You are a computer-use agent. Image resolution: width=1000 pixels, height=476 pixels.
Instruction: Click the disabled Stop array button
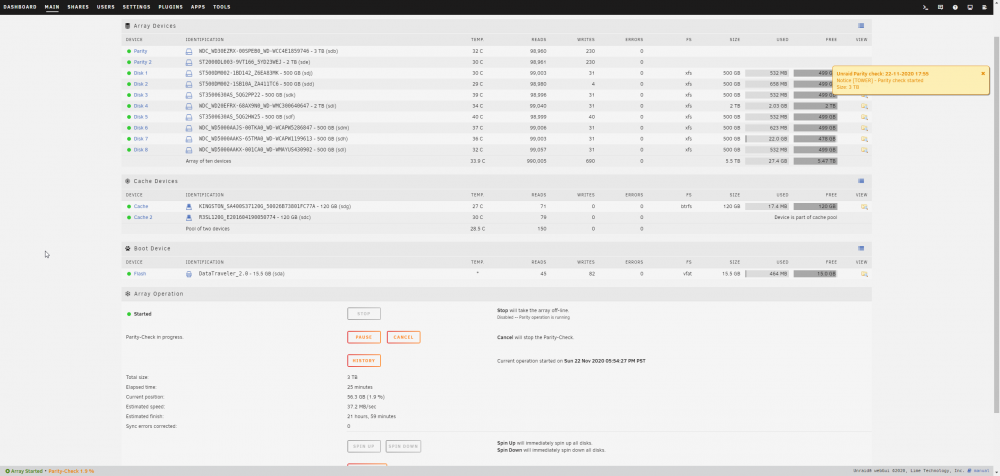coord(364,313)
